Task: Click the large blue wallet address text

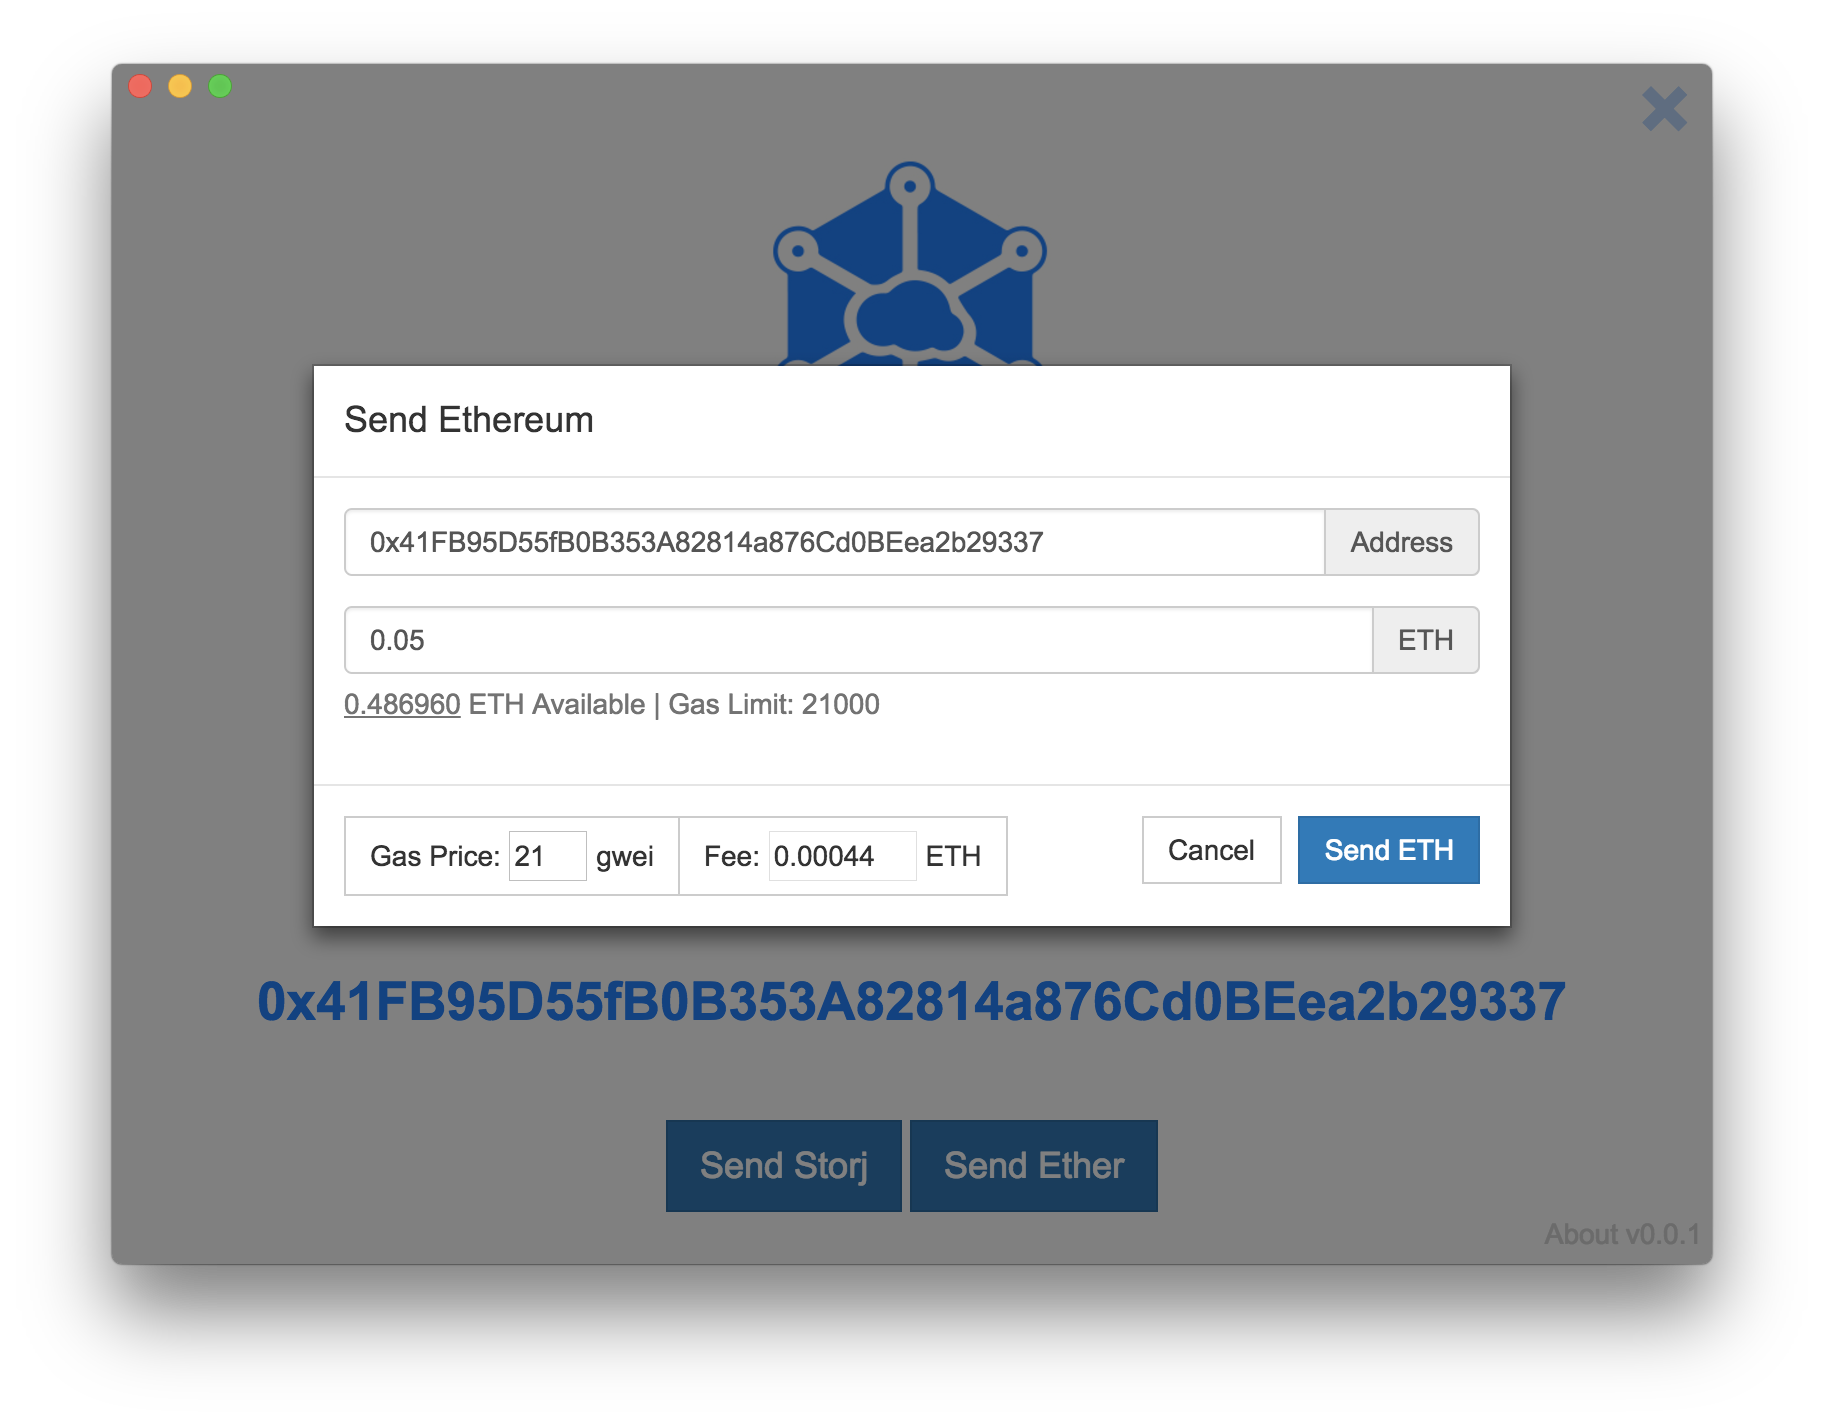Action: (911, 1002)
